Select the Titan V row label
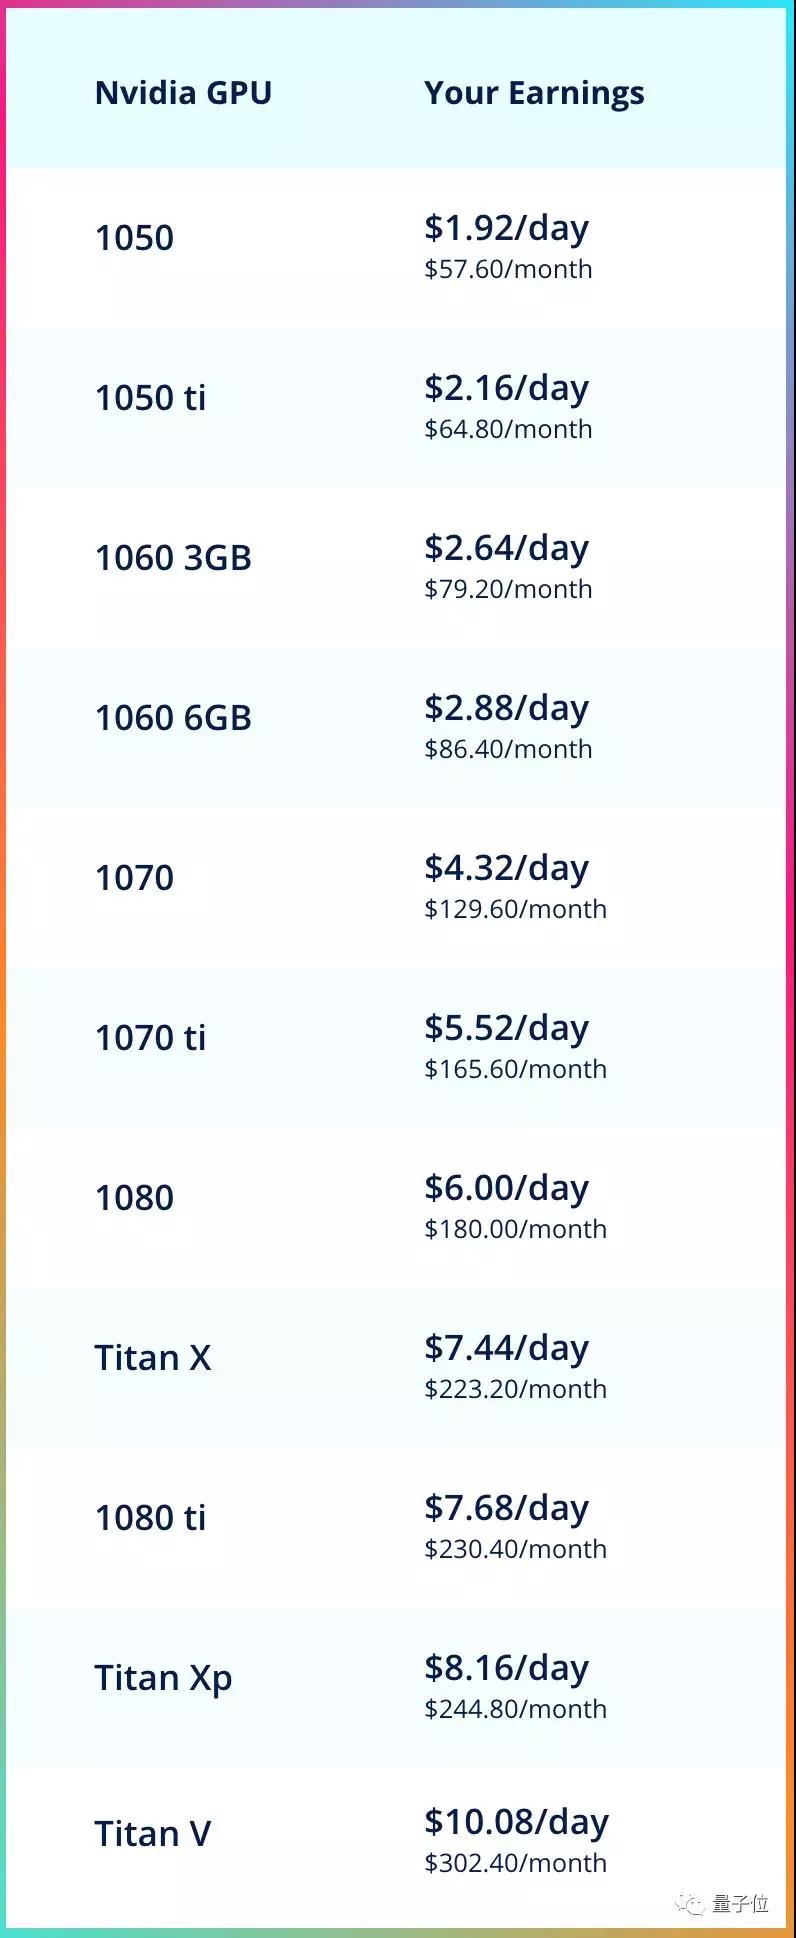Viewport: 796px width, 1938px height. click(153, 1834)
